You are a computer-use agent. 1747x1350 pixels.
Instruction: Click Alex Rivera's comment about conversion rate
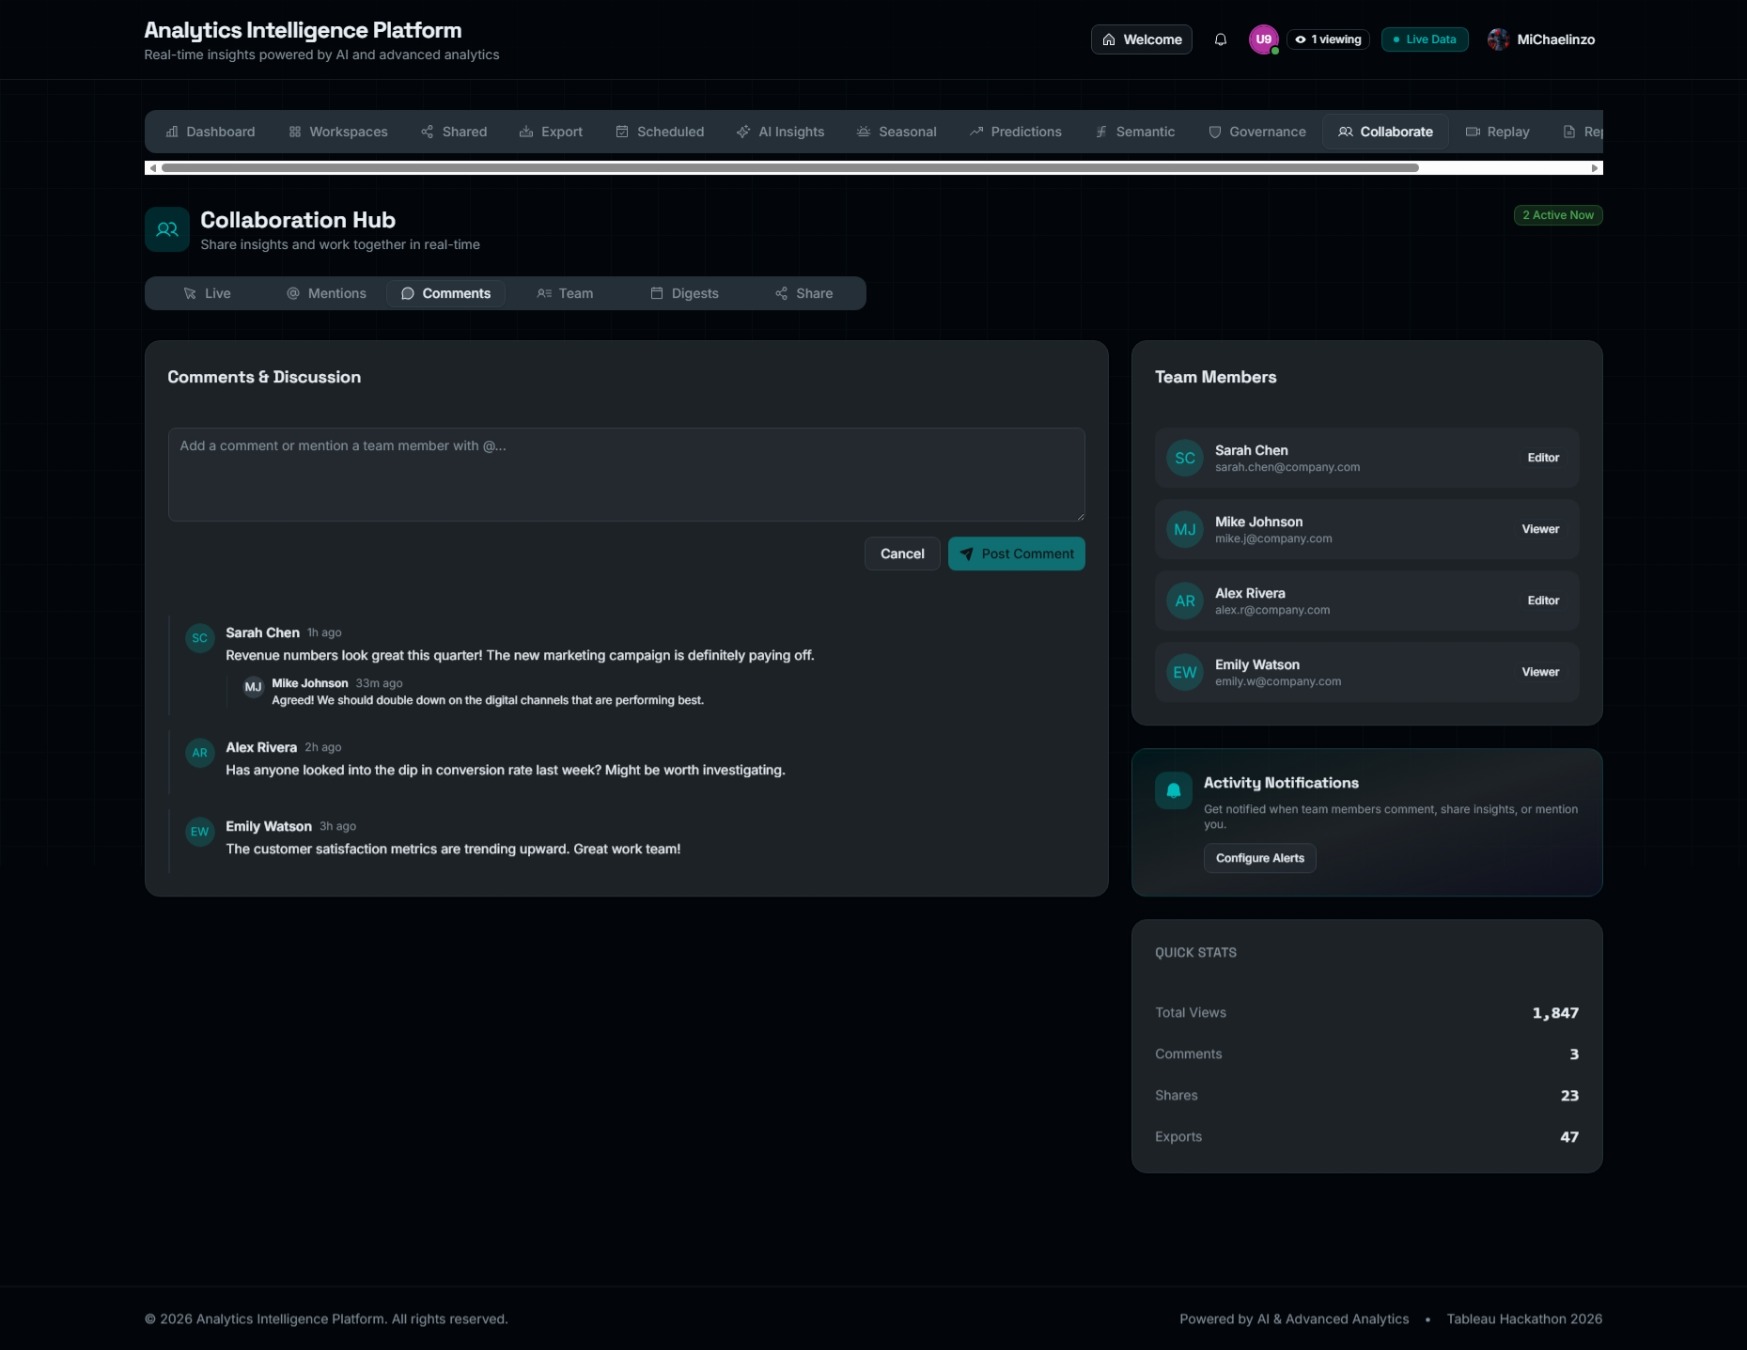tap(505, 770)
